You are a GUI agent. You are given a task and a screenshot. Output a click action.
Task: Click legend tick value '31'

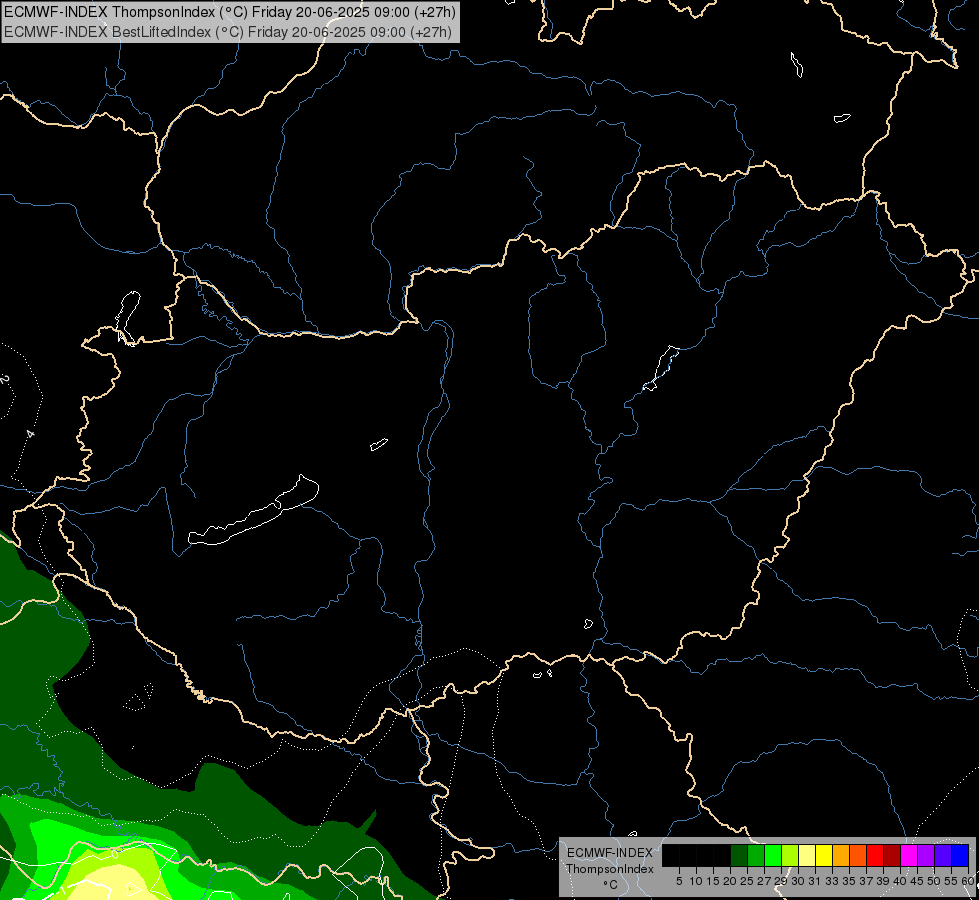click(x=815, y=881)
